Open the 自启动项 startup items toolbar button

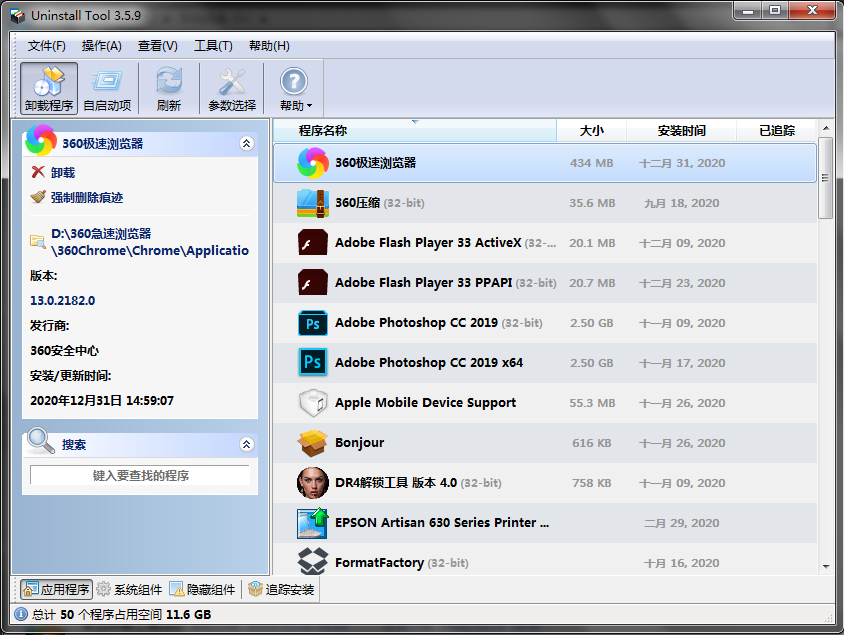(x=107, y=88)
